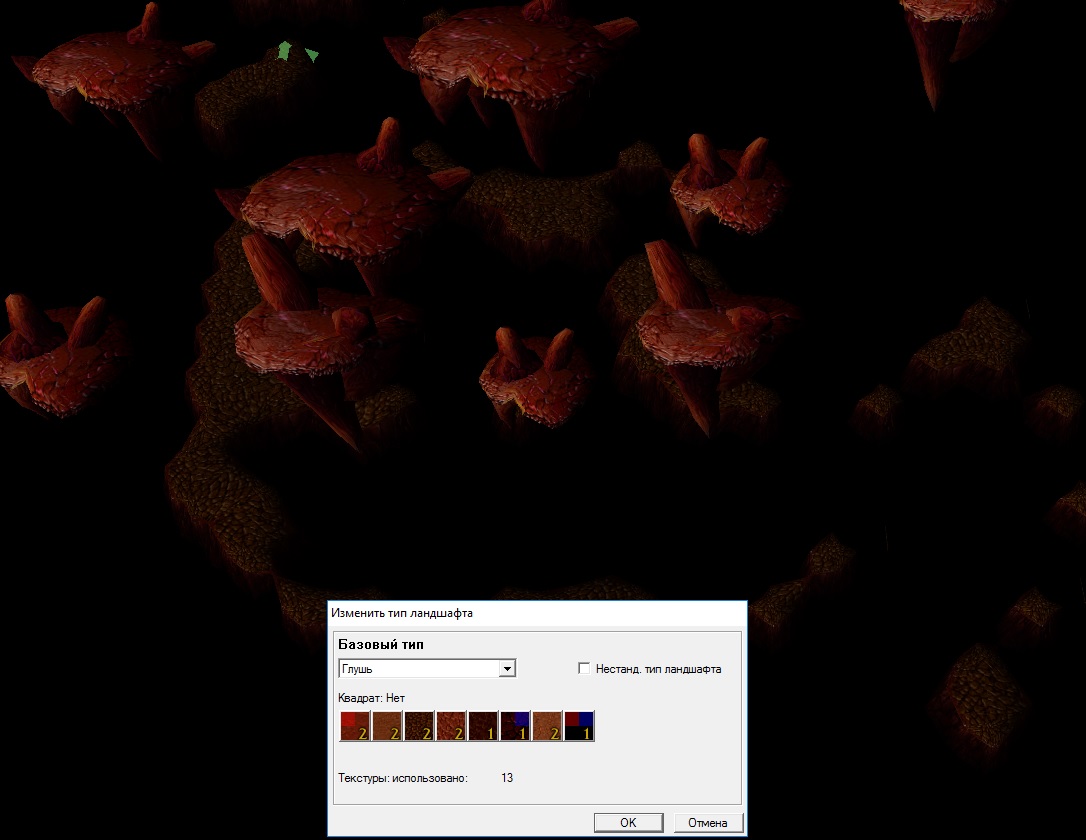Pick the fifth, dark brown tile numbered 1
The image size is (1086, 840).
tap(483, 726)
